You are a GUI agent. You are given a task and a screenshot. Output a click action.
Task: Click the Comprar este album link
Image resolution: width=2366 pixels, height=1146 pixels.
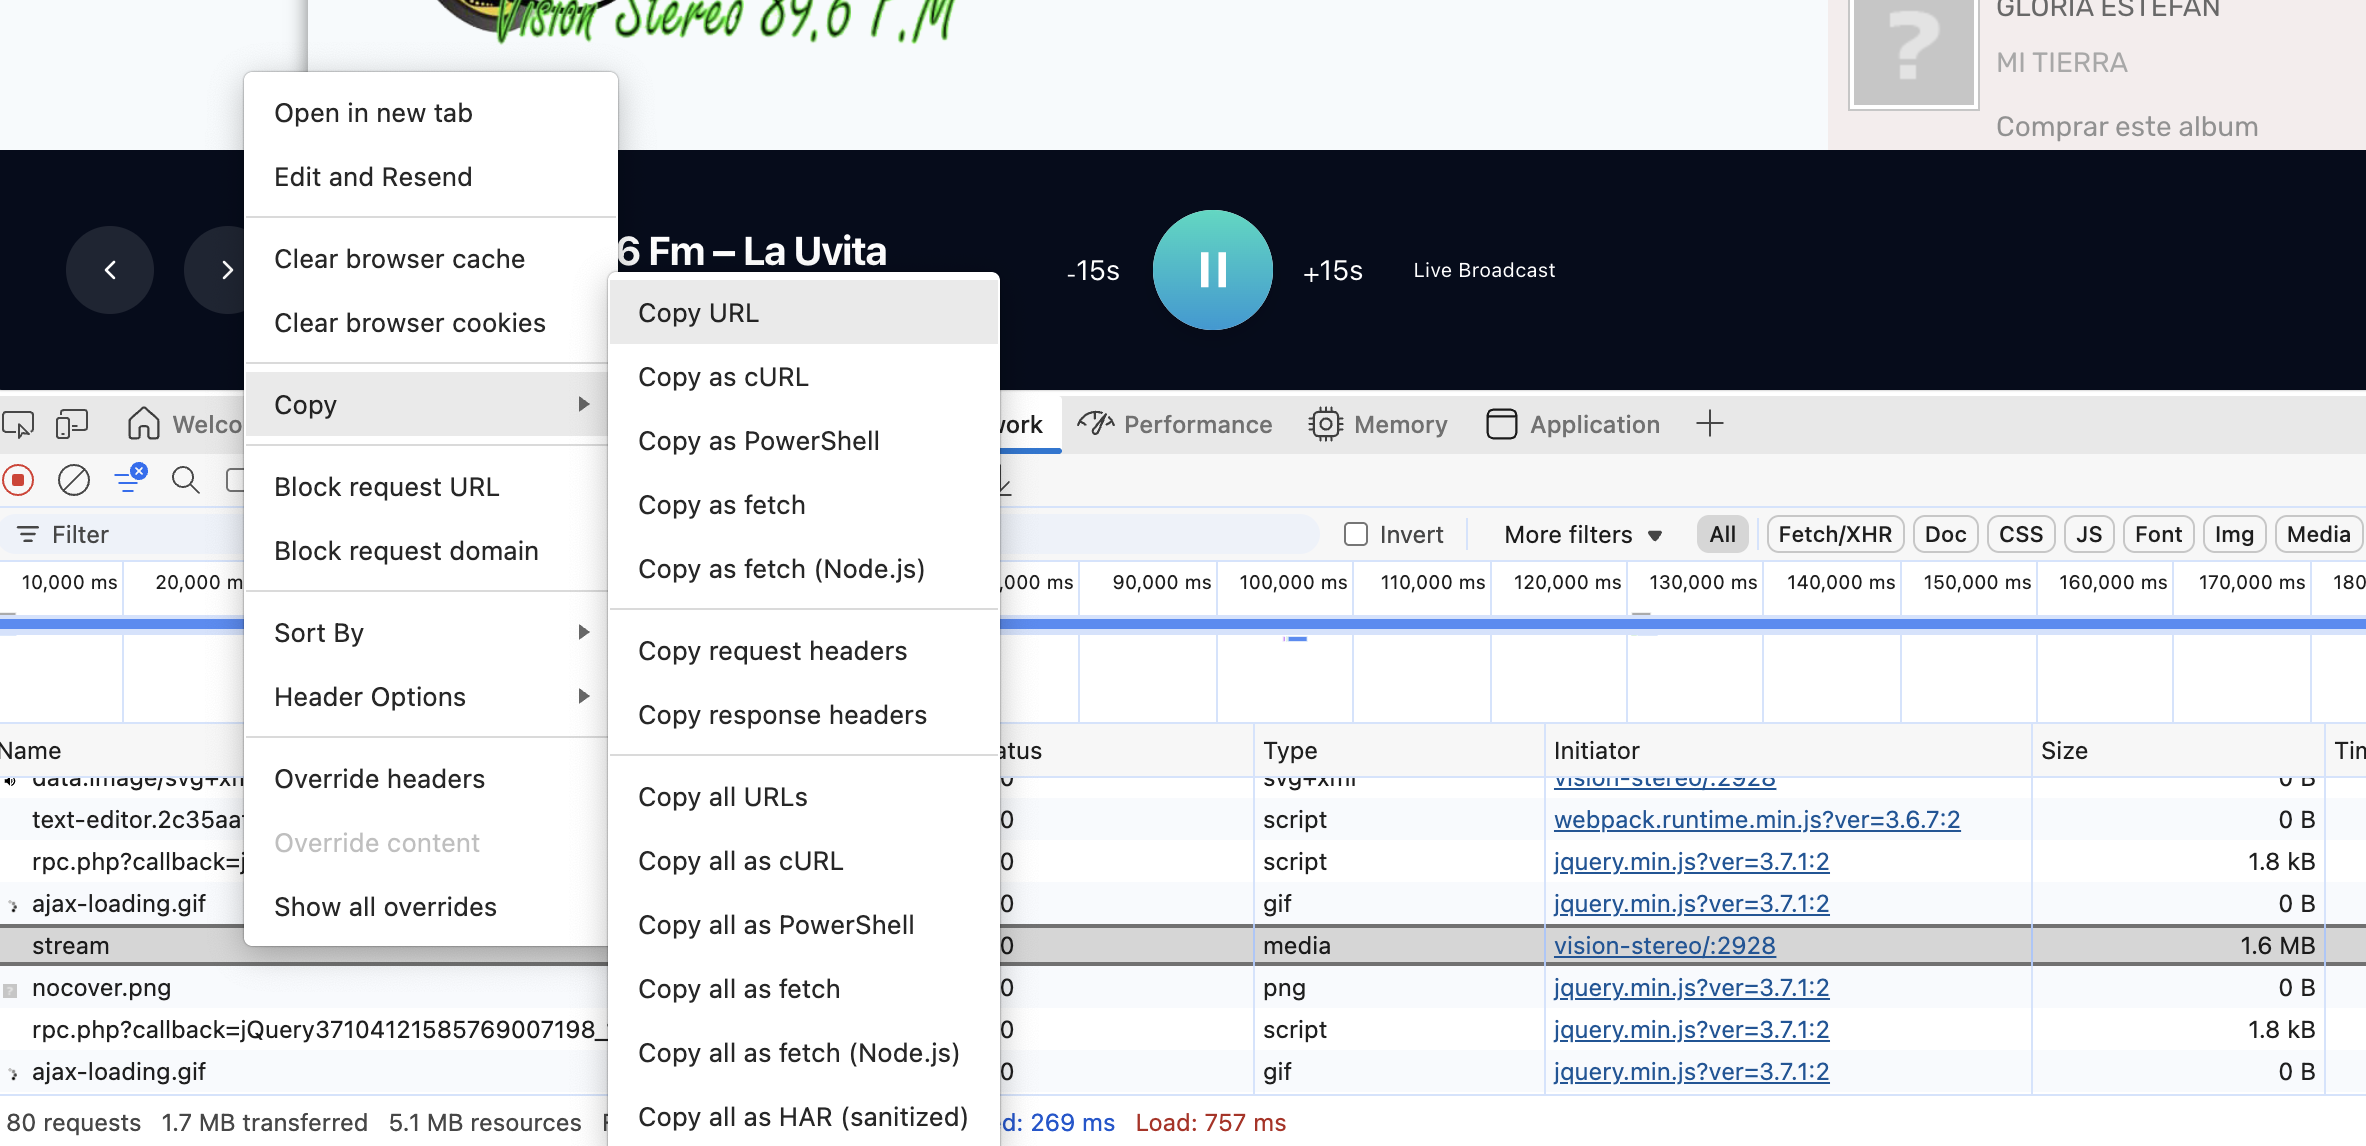(2126, 126)
